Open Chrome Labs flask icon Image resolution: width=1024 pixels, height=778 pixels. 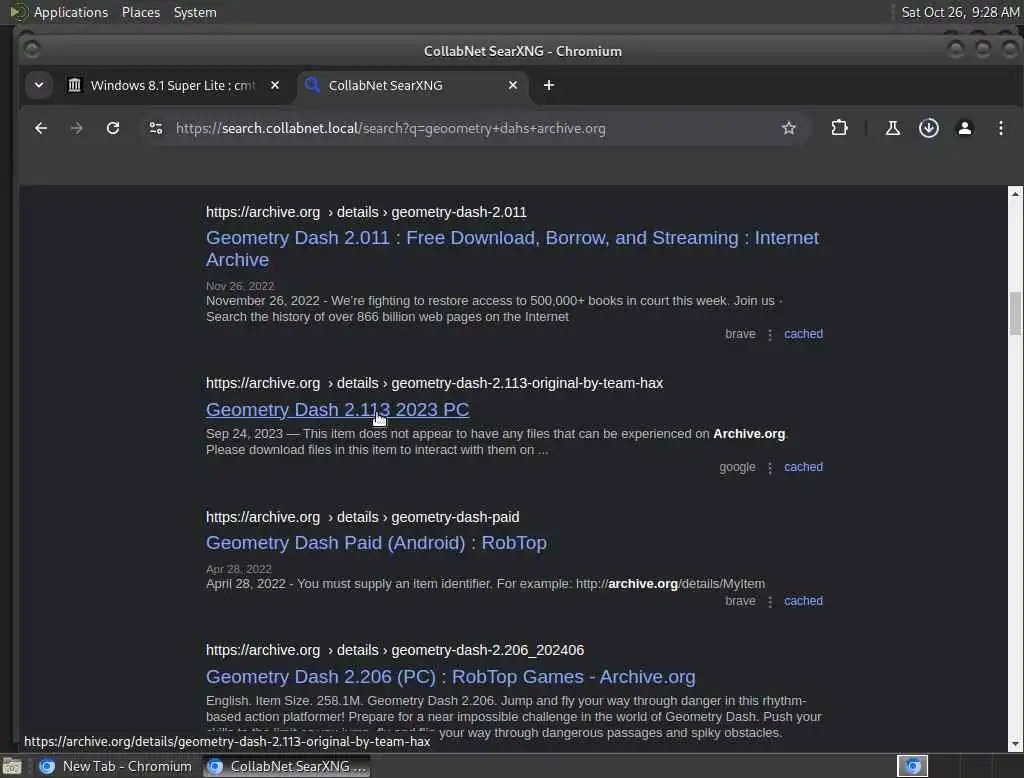pos(893,128)
